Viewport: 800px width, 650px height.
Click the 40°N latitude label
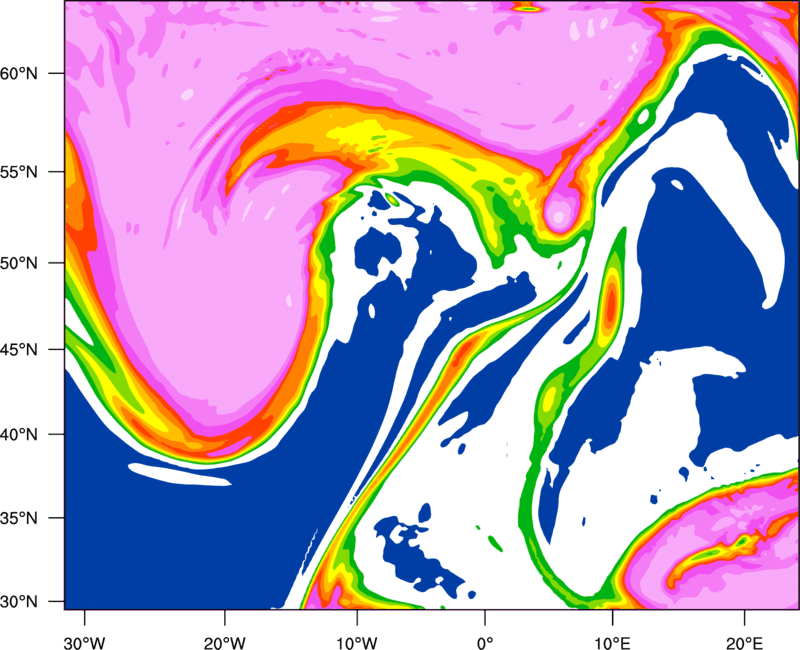(19, 435)
